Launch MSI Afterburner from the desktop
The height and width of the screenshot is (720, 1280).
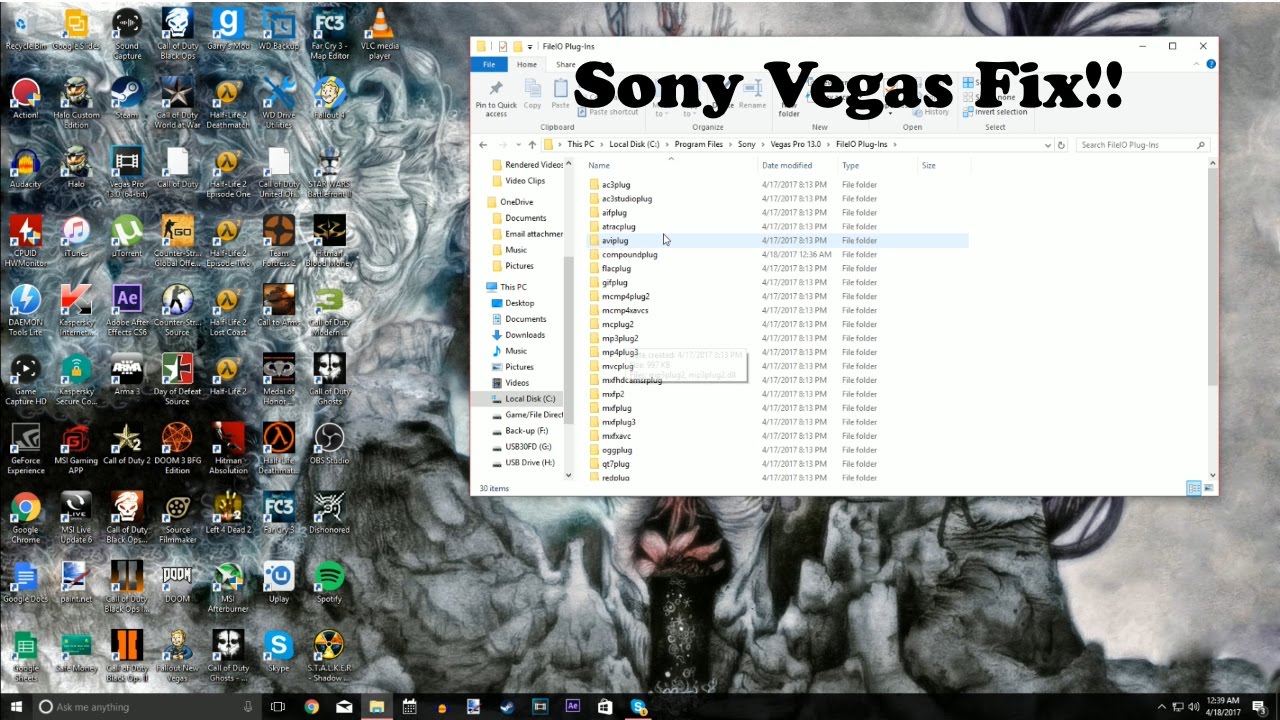tap(228, 588)
